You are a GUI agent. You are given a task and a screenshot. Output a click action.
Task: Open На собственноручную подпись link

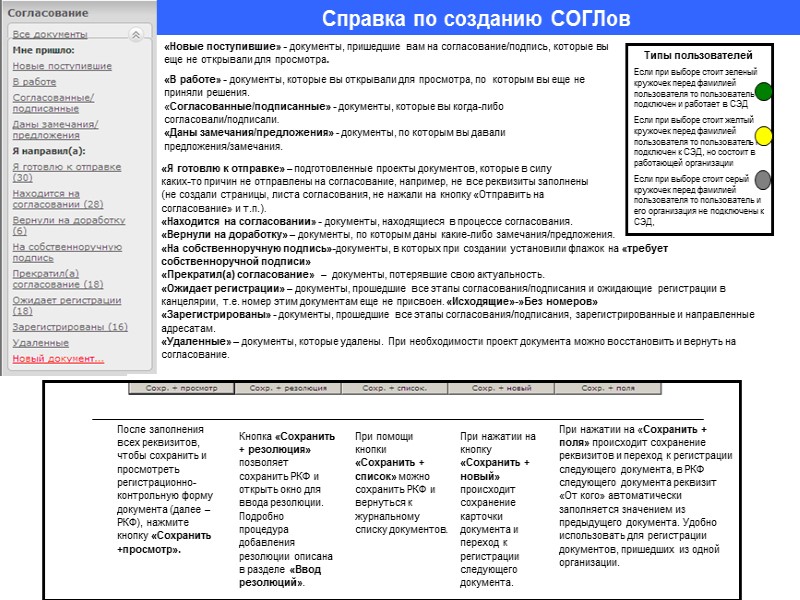[67, 252]
